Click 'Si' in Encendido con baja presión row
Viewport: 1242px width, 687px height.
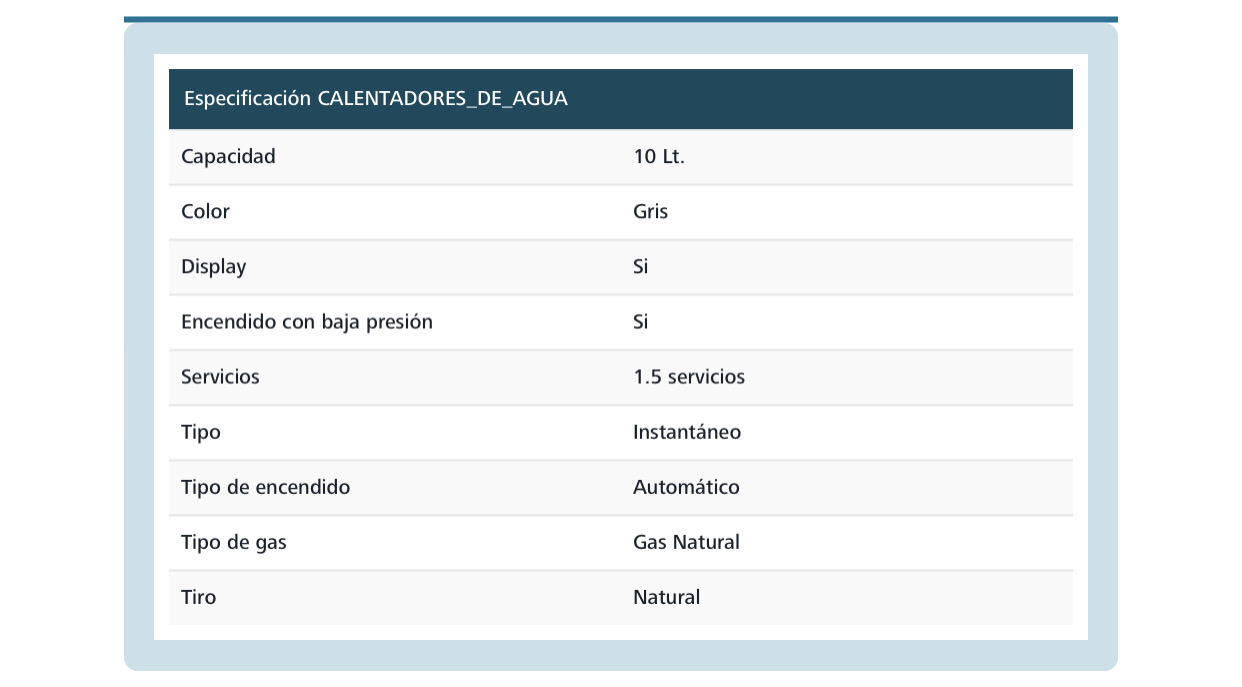tap(641, 322)
